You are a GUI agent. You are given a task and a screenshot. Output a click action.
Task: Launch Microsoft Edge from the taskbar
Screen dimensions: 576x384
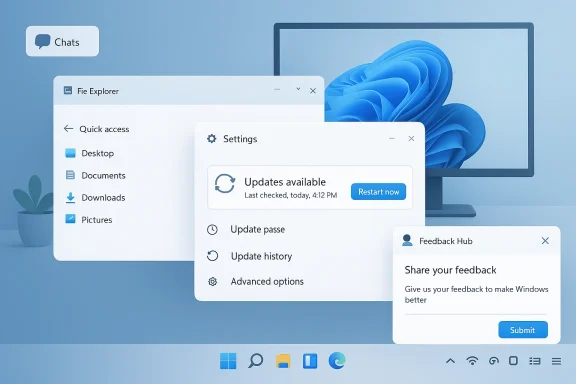pos(337,360)
